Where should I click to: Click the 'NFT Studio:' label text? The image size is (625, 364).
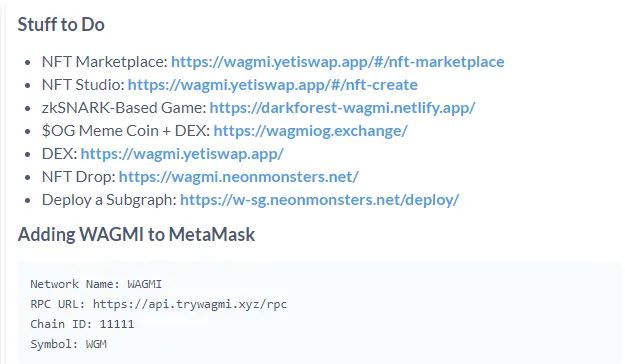pos(83,85)
